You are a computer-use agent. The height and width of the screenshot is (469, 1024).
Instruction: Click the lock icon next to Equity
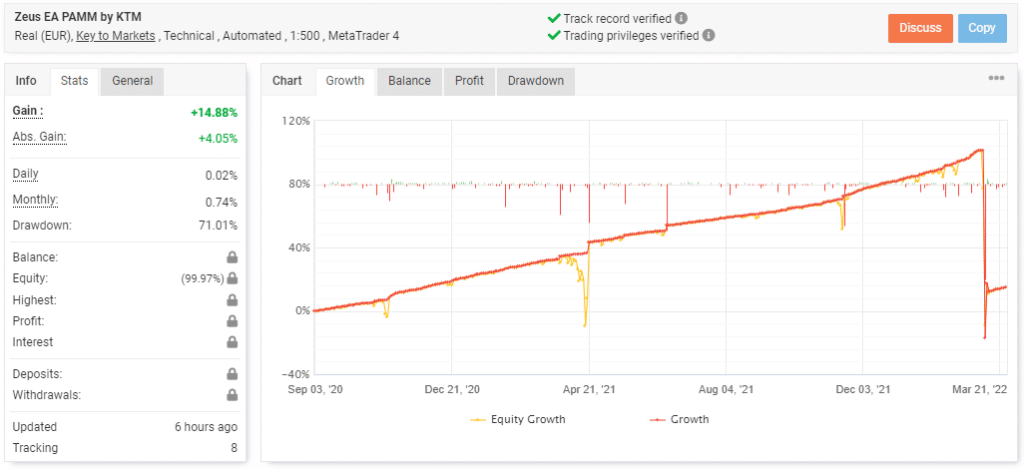tap(232, 279)
